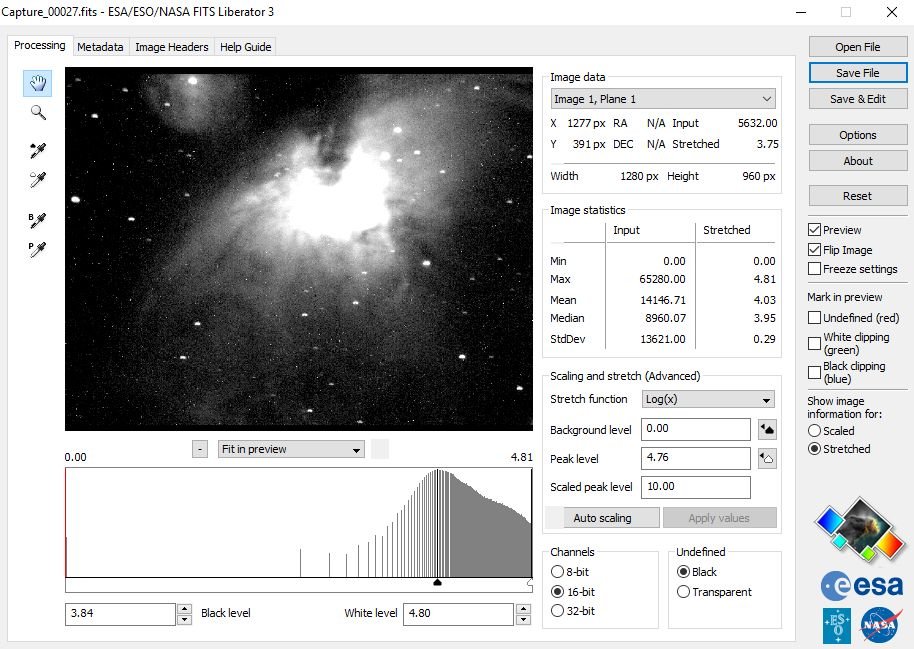The image size is (914, 649).
Task: Choose the peak level picker (P eyedropper)
Action: coord(37,249)
